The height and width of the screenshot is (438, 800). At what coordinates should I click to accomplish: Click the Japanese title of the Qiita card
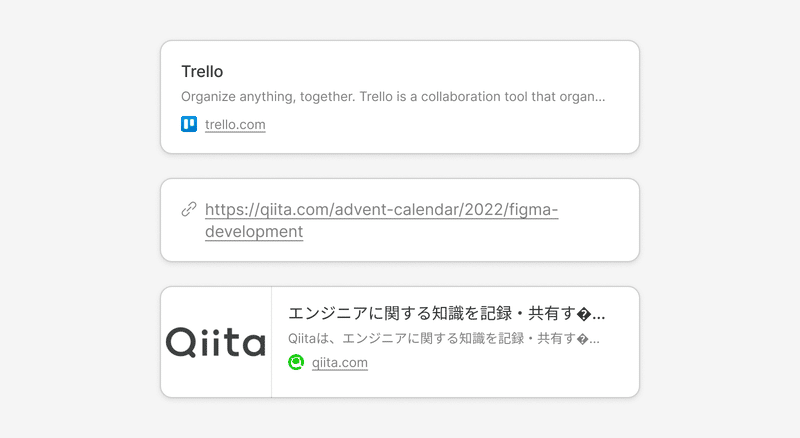coord(446,313)
